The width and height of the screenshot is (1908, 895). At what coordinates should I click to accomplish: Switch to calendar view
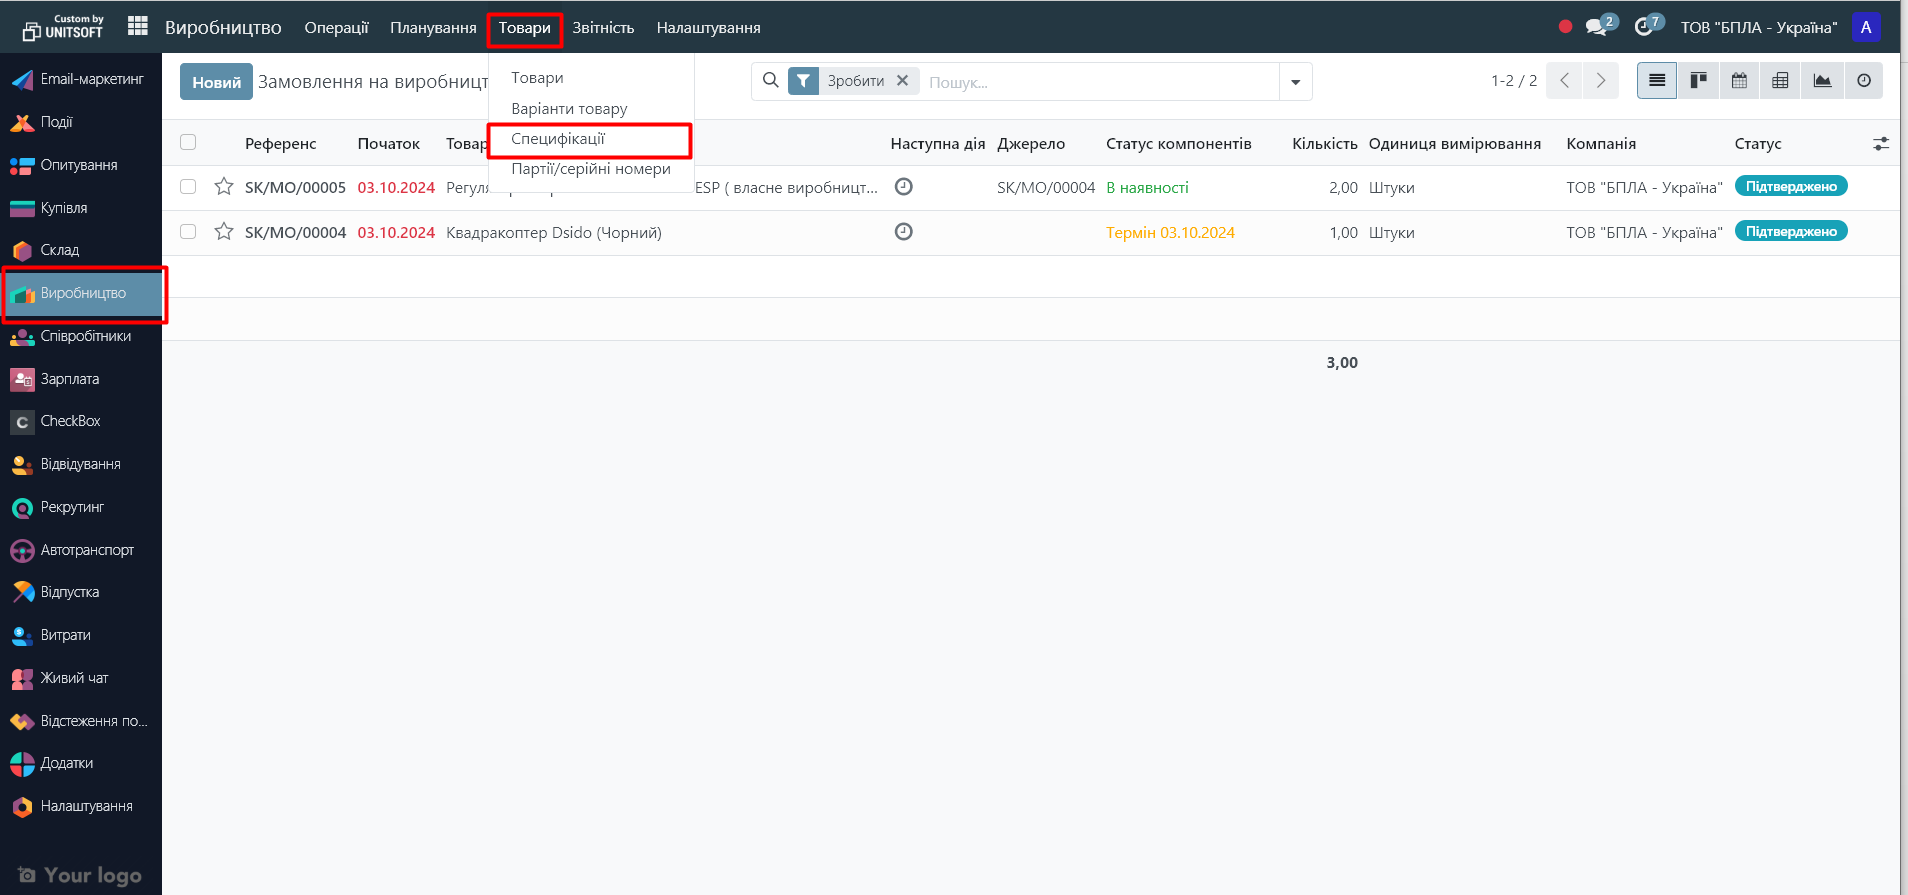point(1739,81)
